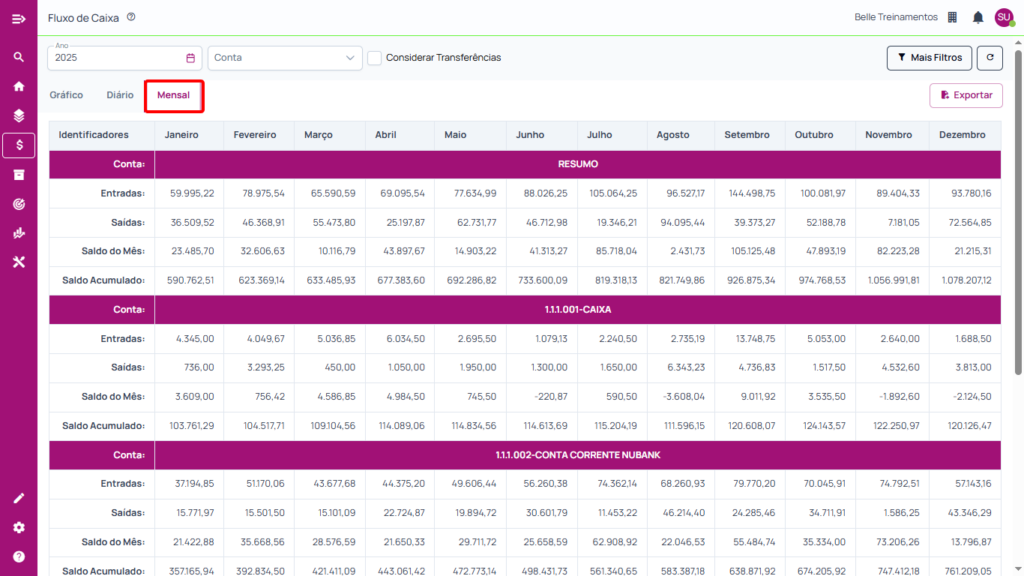
Task: Click the help icon next to Fluxo de Caixa
Action: (x=131, y=17)
